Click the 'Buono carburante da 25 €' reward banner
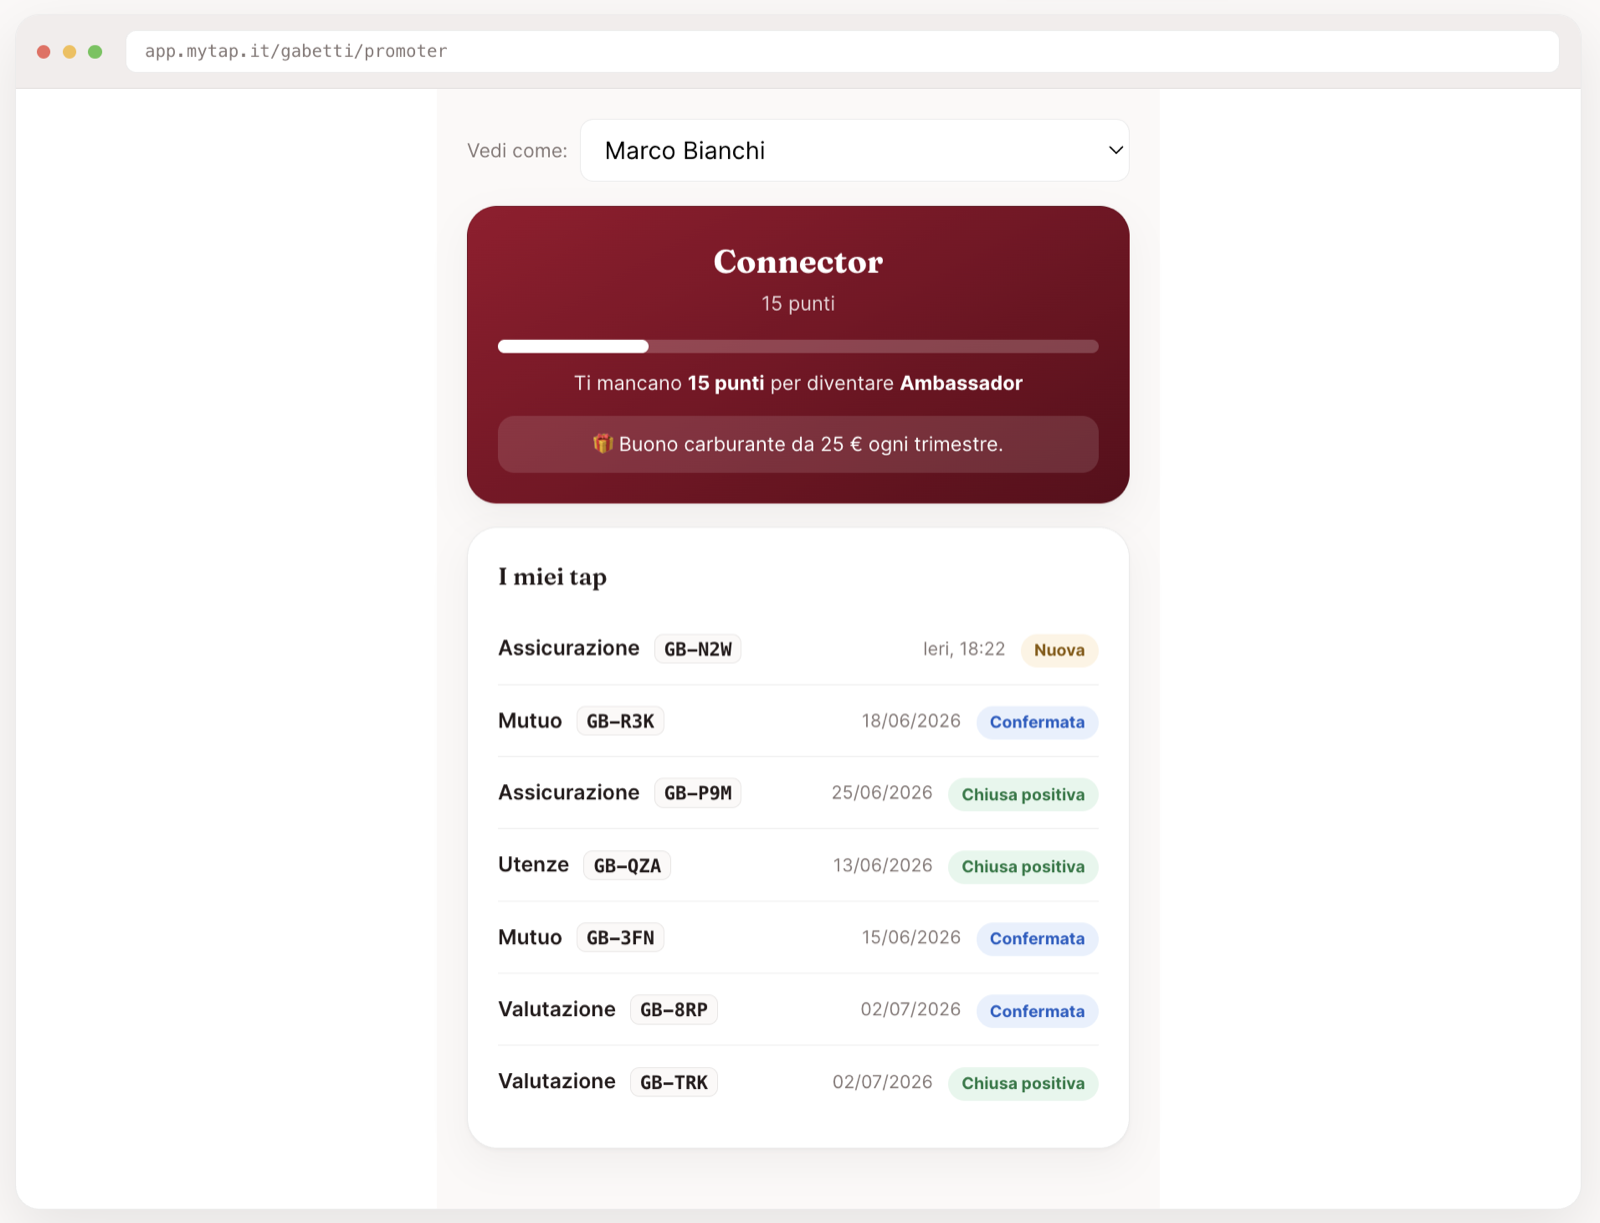The height and width of the screenshot is (1223, 1600). [x=798, y=444]
